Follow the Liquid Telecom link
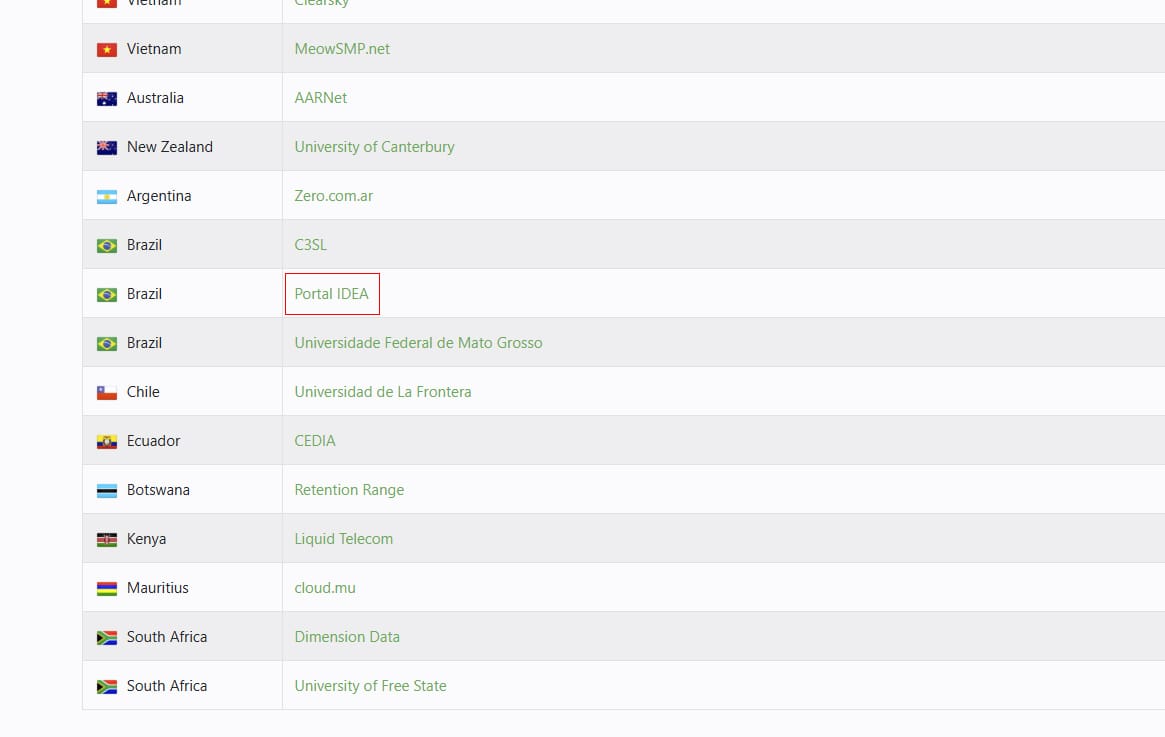 [x=344, y=539]
